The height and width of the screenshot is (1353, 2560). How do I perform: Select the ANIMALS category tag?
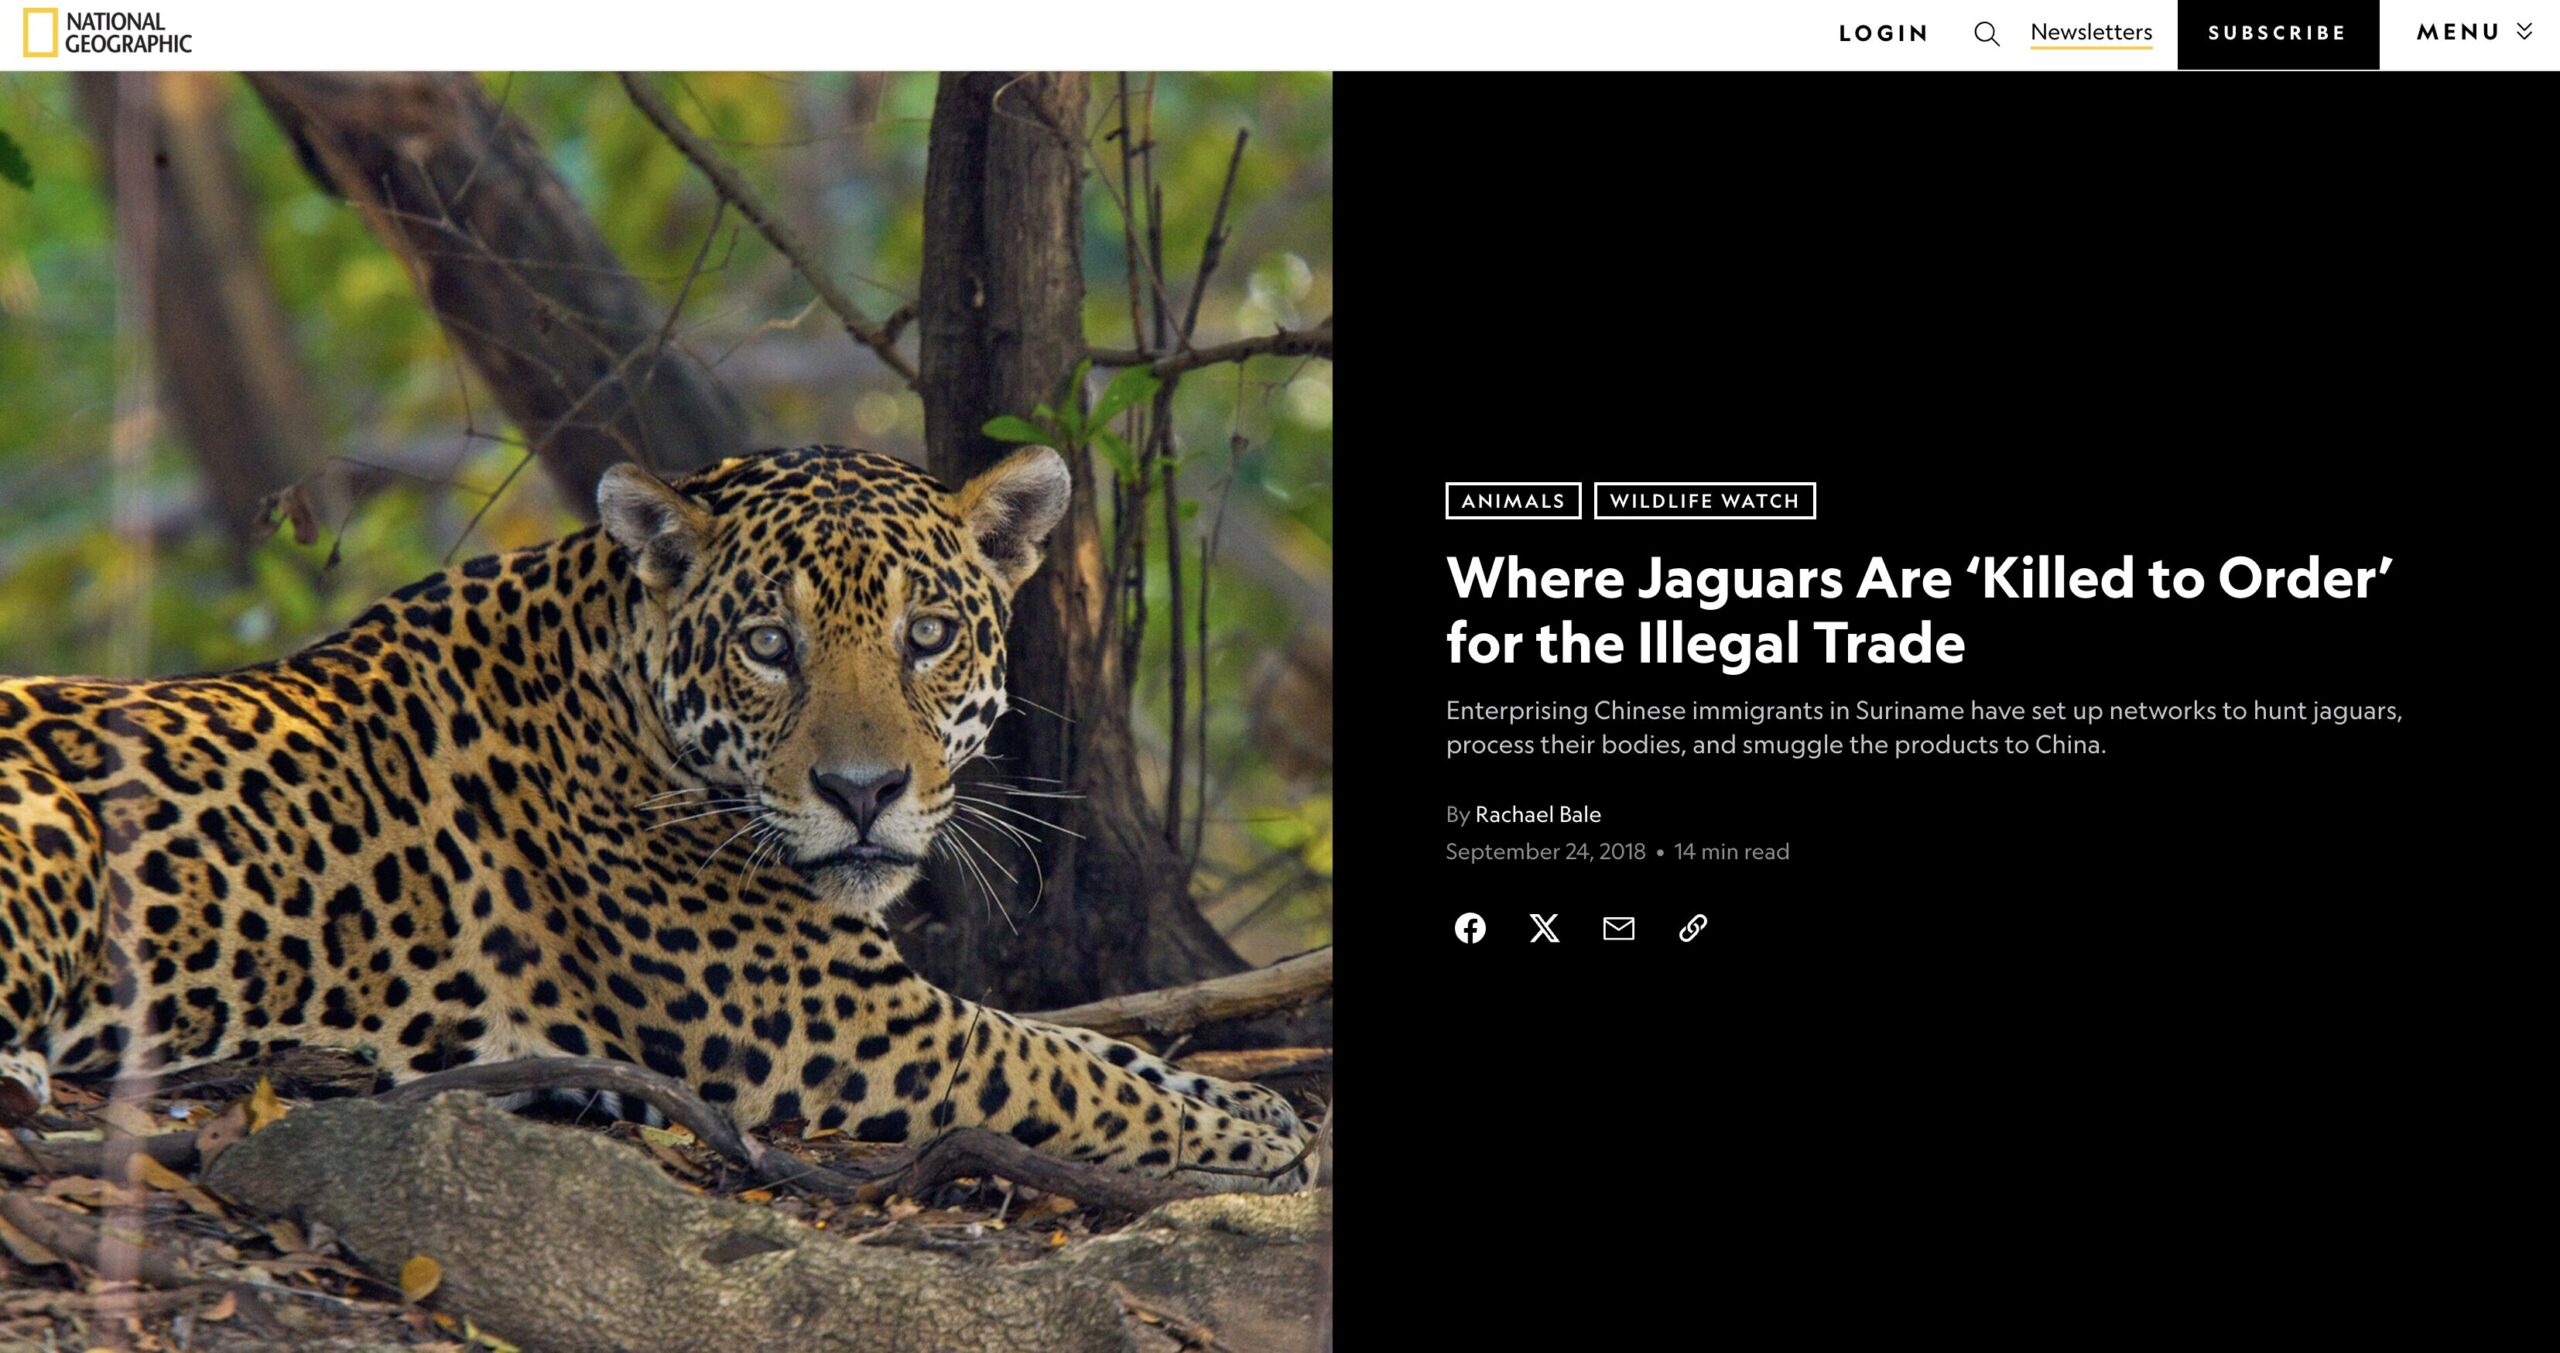1513,501
